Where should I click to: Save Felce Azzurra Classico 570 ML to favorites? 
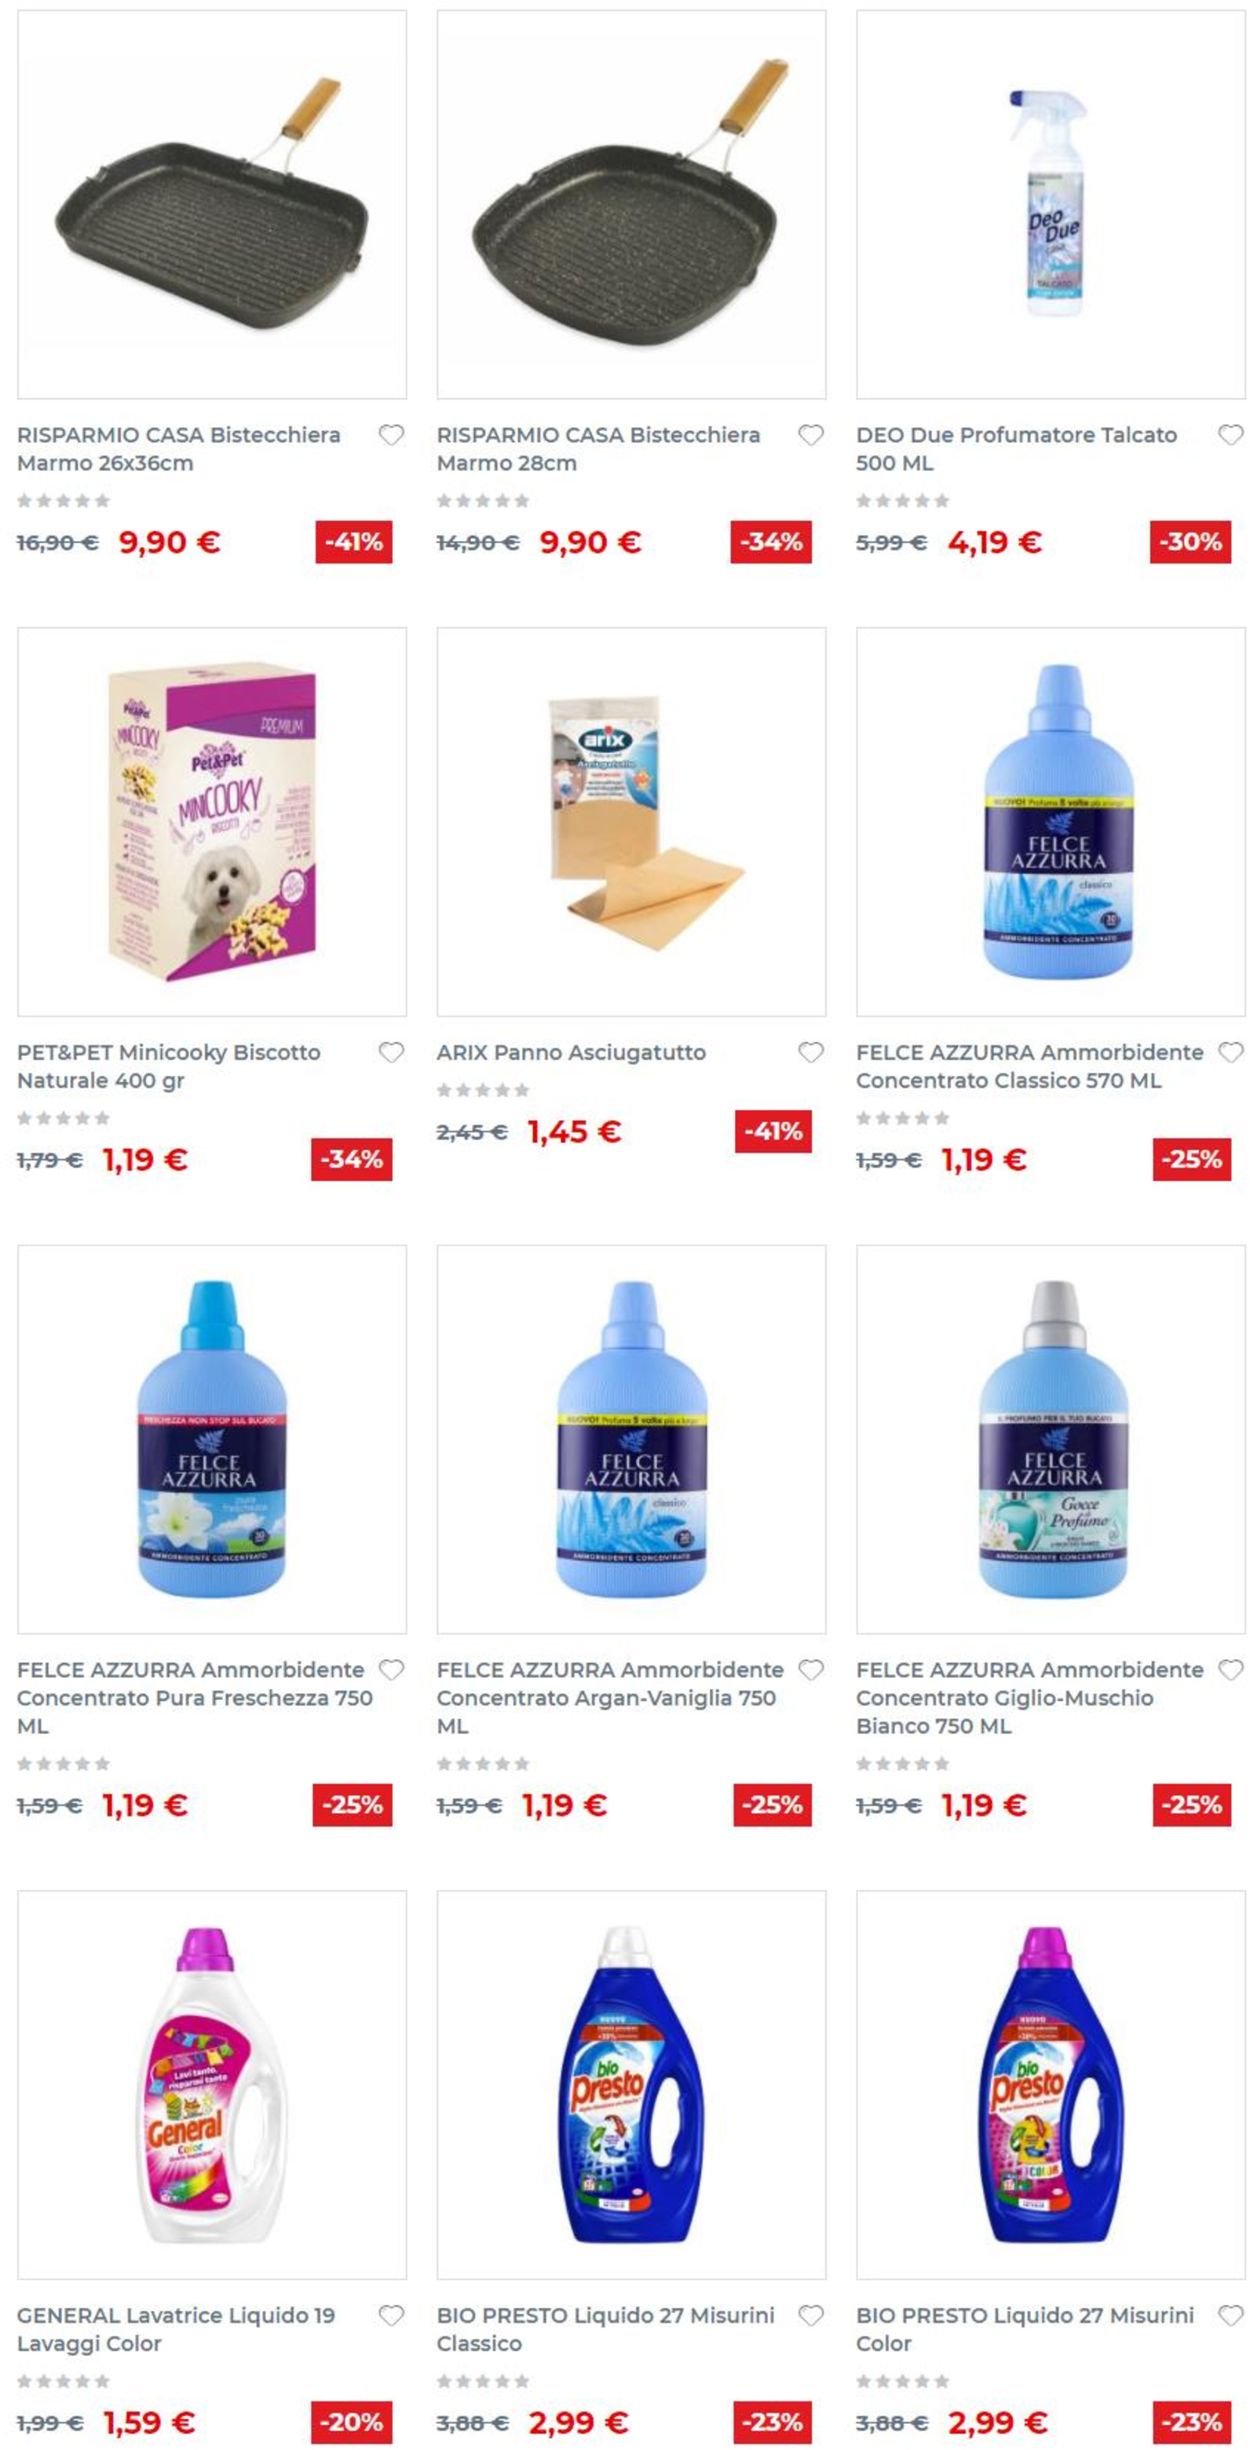click(1231, 1052)
